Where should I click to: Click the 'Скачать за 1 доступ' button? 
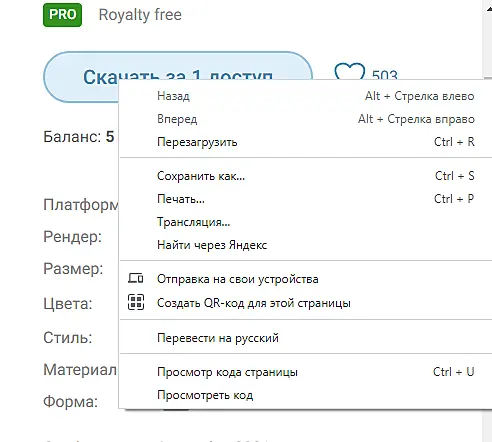[178, 77]
